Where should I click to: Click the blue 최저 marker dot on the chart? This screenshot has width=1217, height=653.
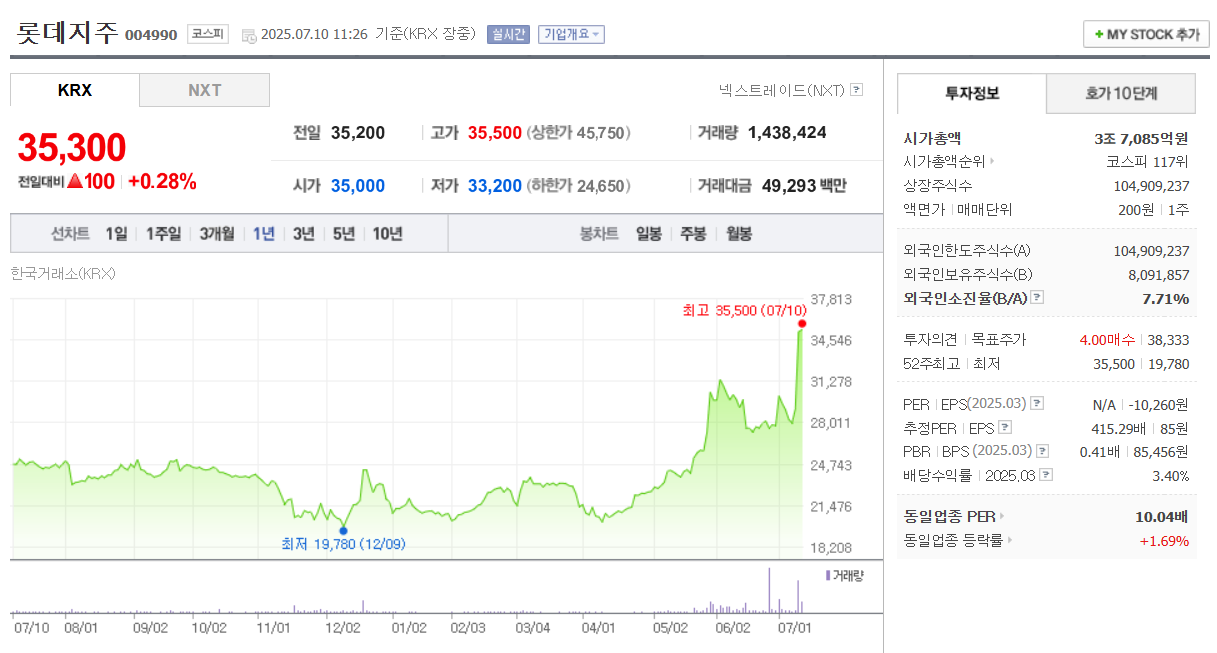tap(343, 531)
